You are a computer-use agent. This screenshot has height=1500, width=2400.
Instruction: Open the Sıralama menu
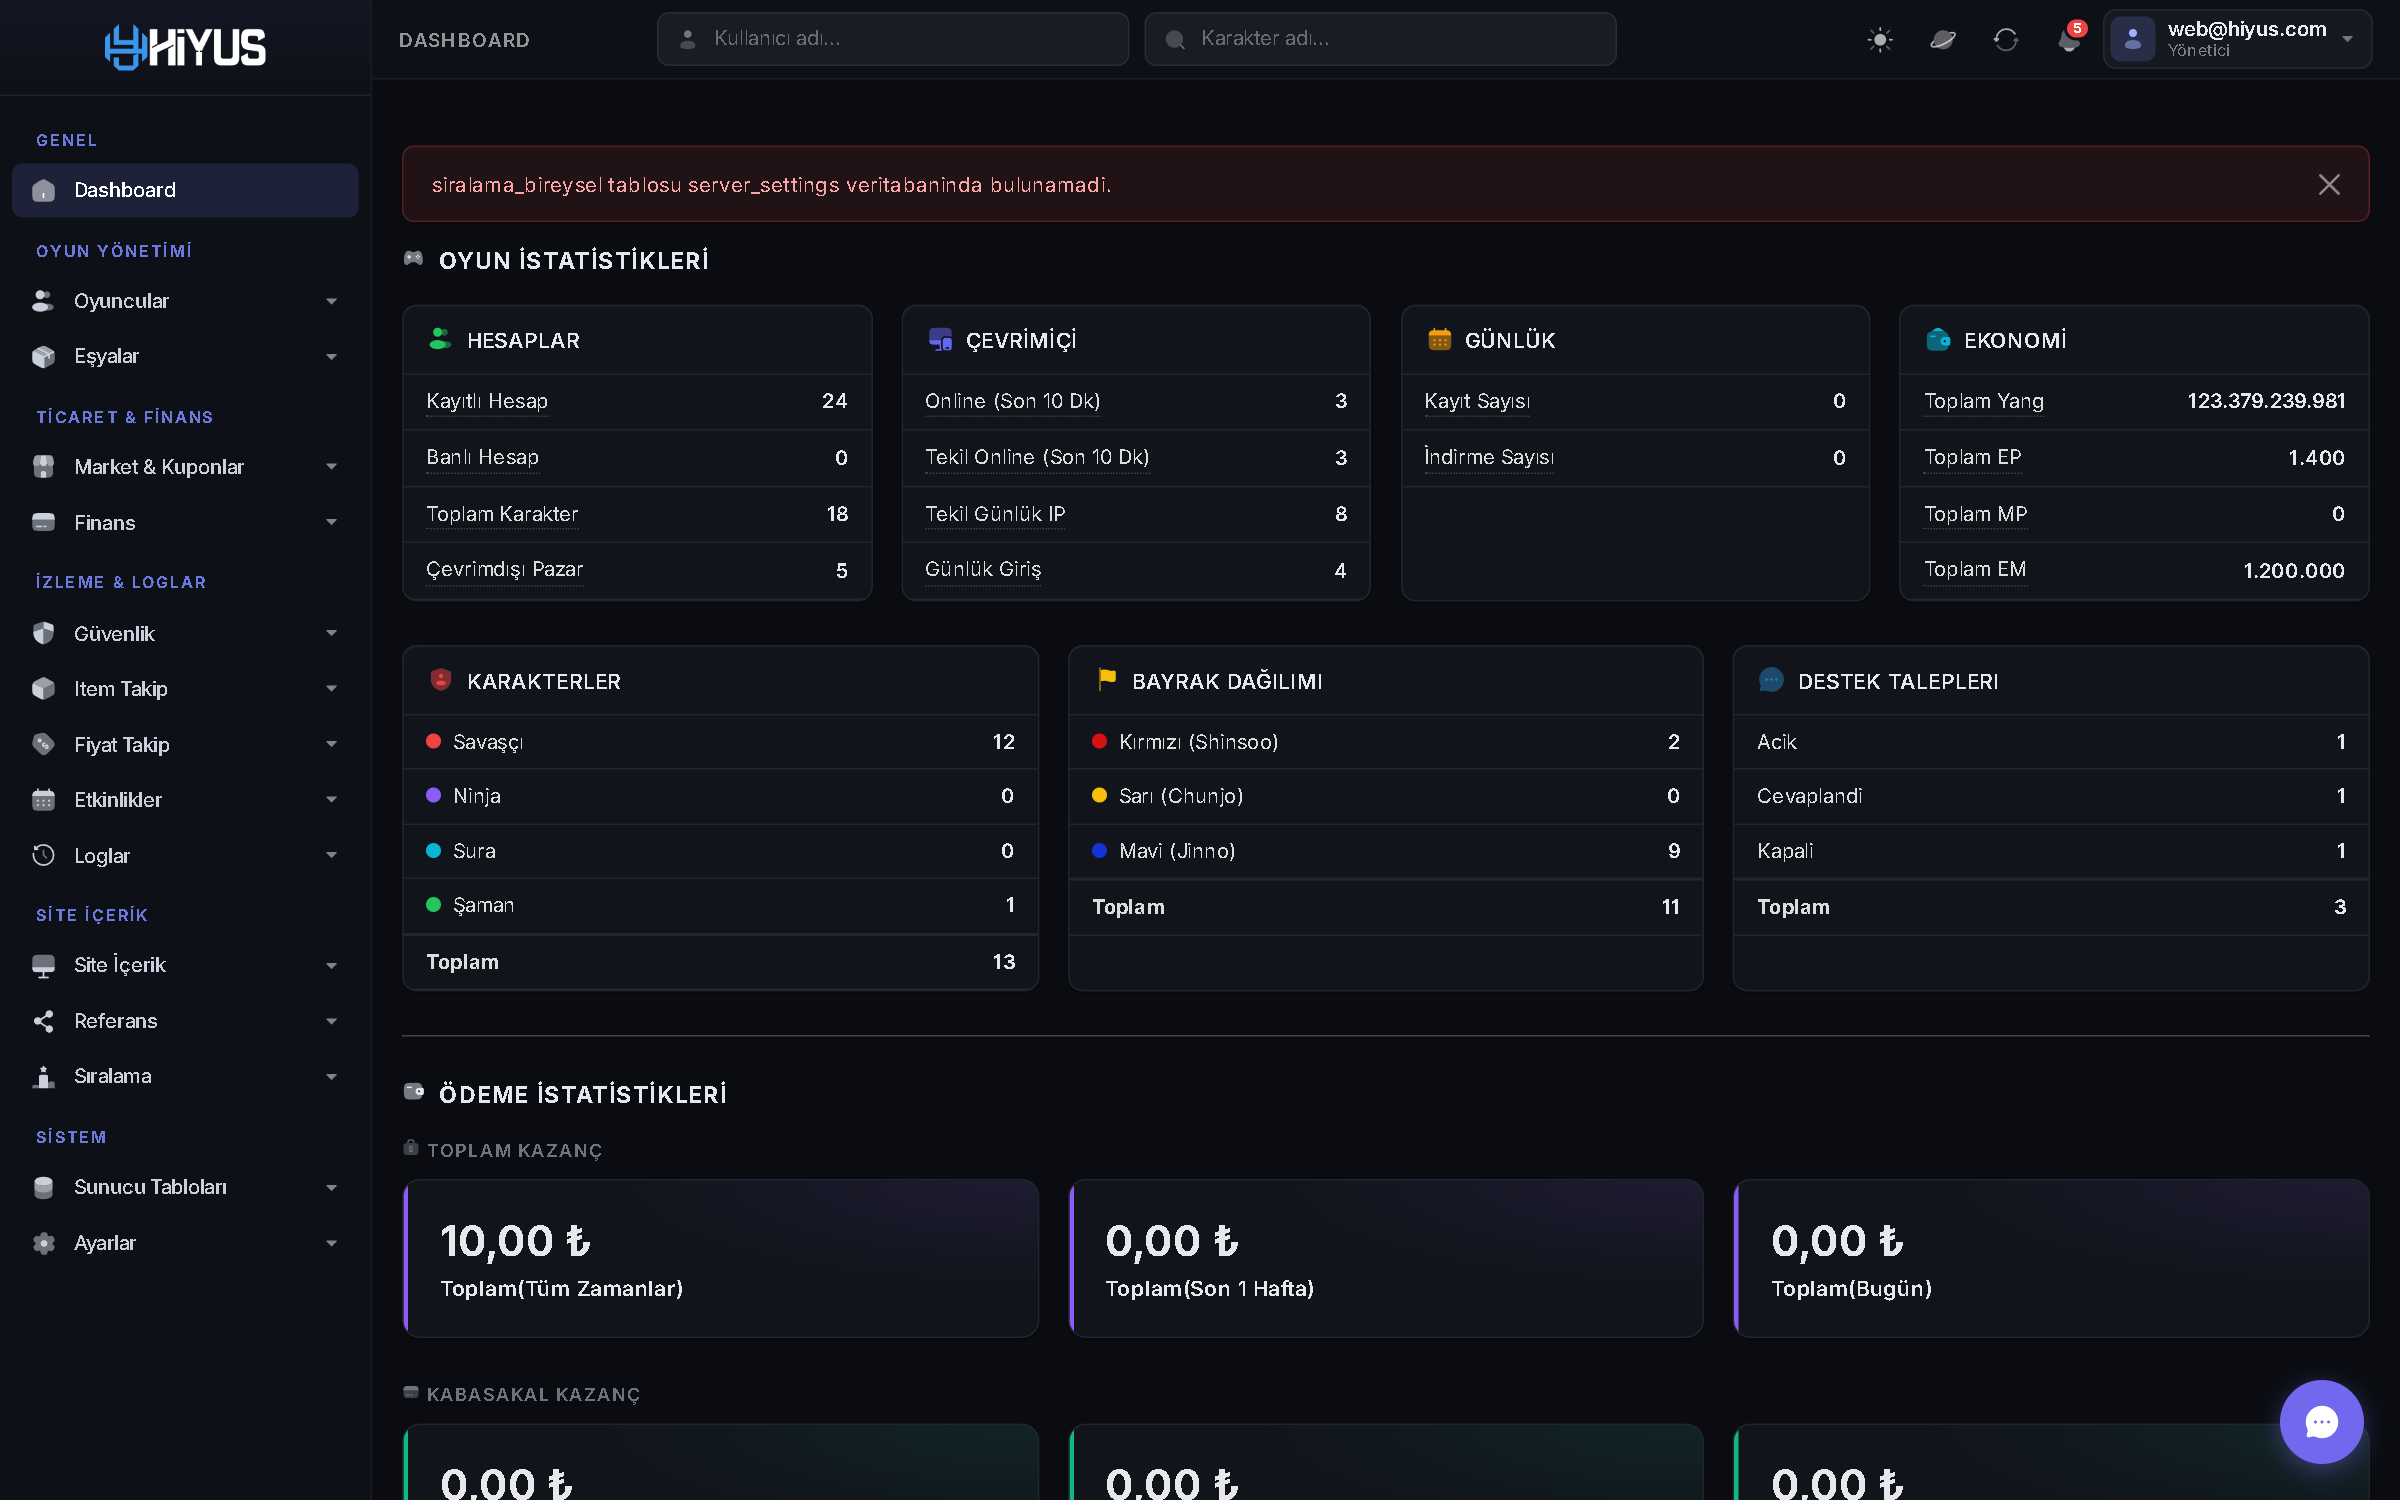tap(185, 1076)
